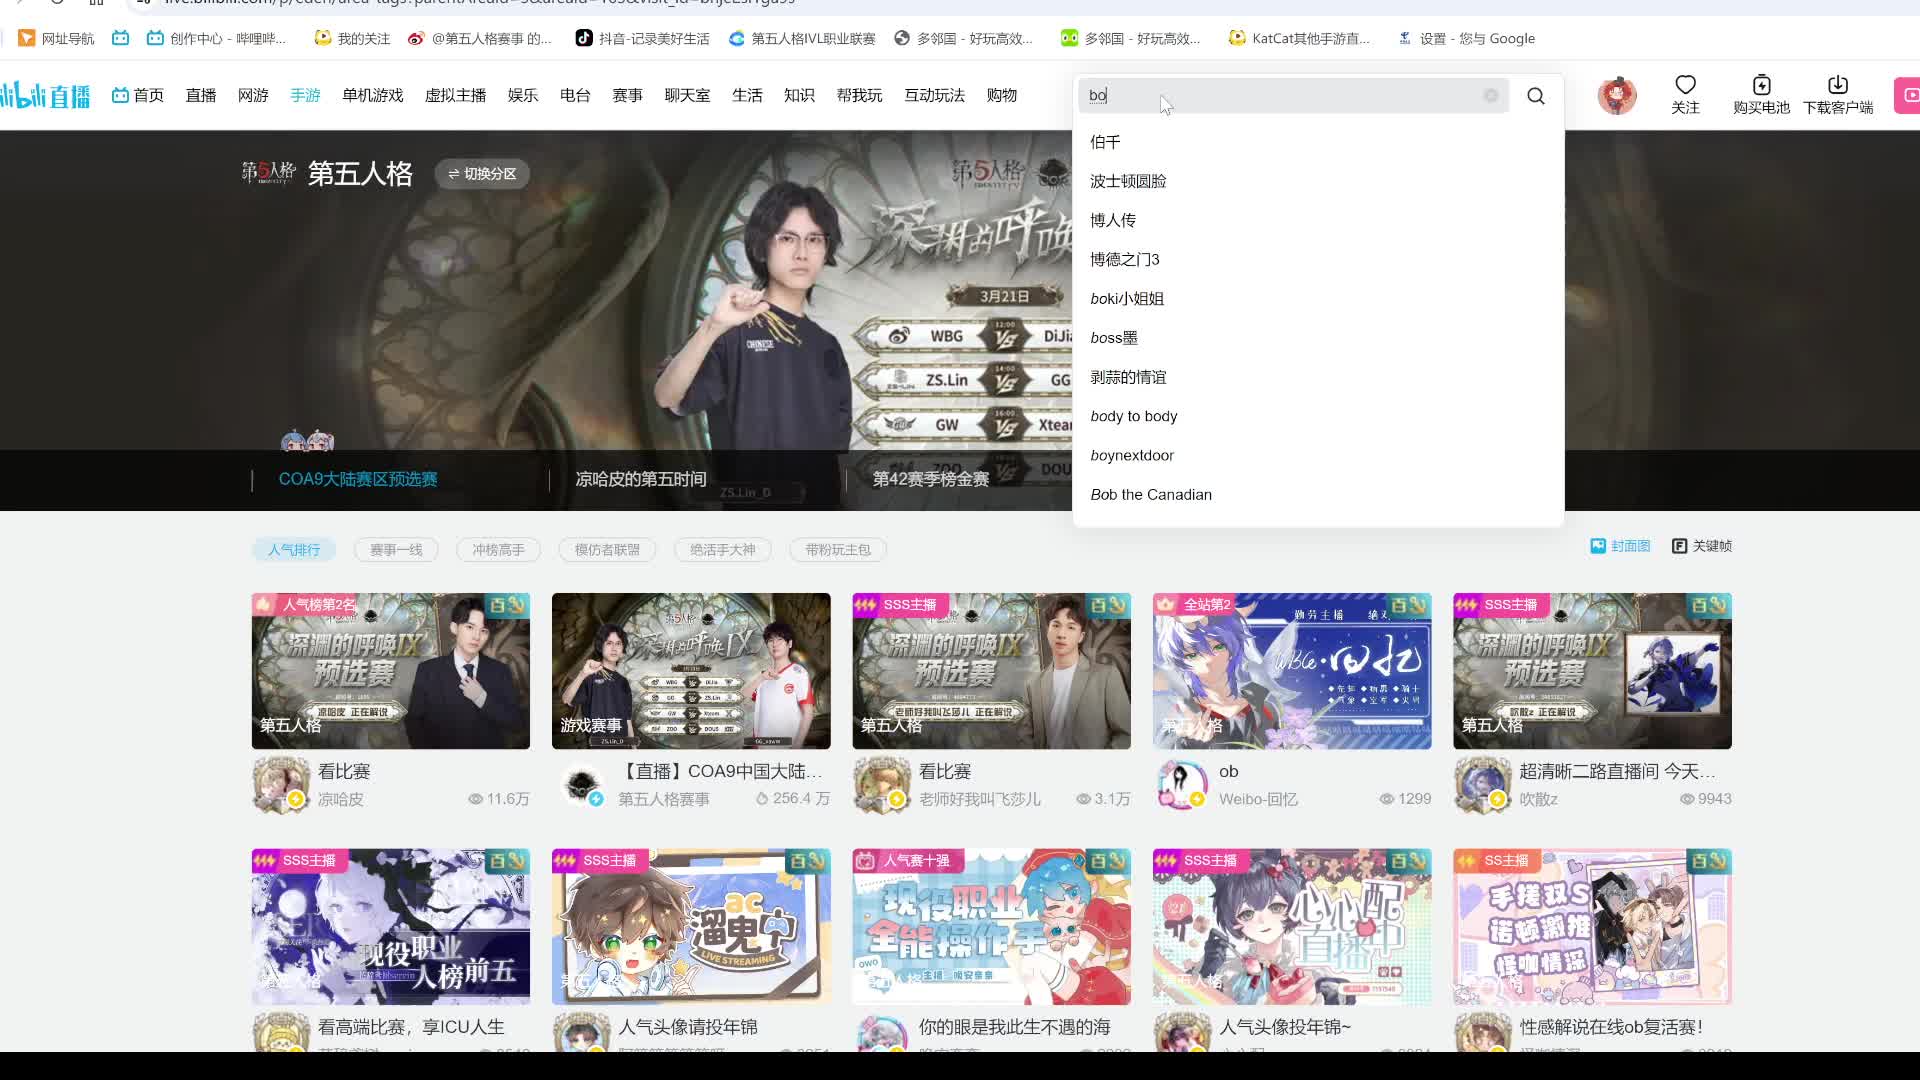Image resolution: width=1920 pixels, height=1080 pixels.
Task: Open the user avatar profile
Action: (1616, 95)
